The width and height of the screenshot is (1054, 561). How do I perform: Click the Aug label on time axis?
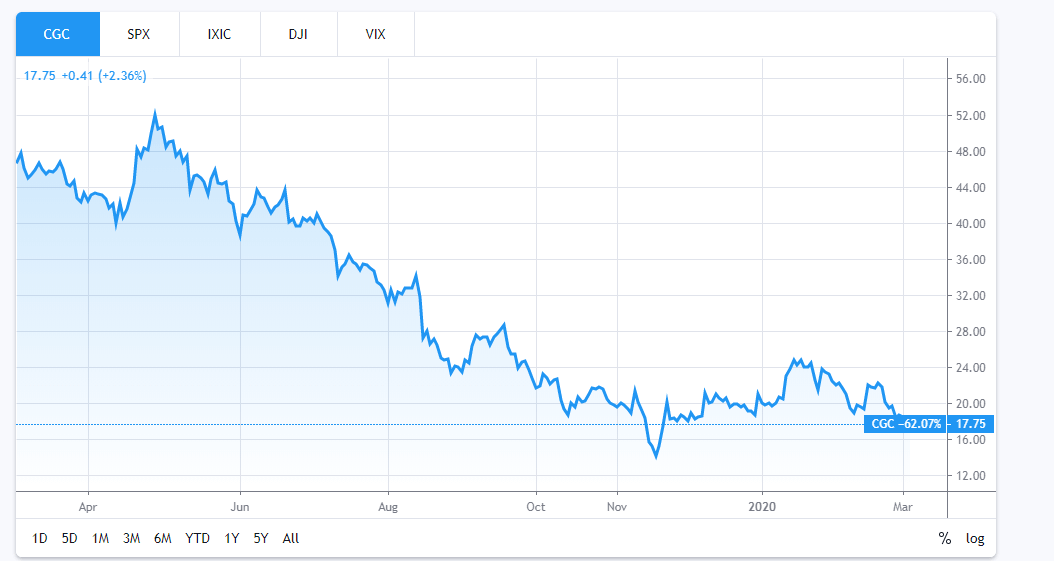[x=388, y=507]
